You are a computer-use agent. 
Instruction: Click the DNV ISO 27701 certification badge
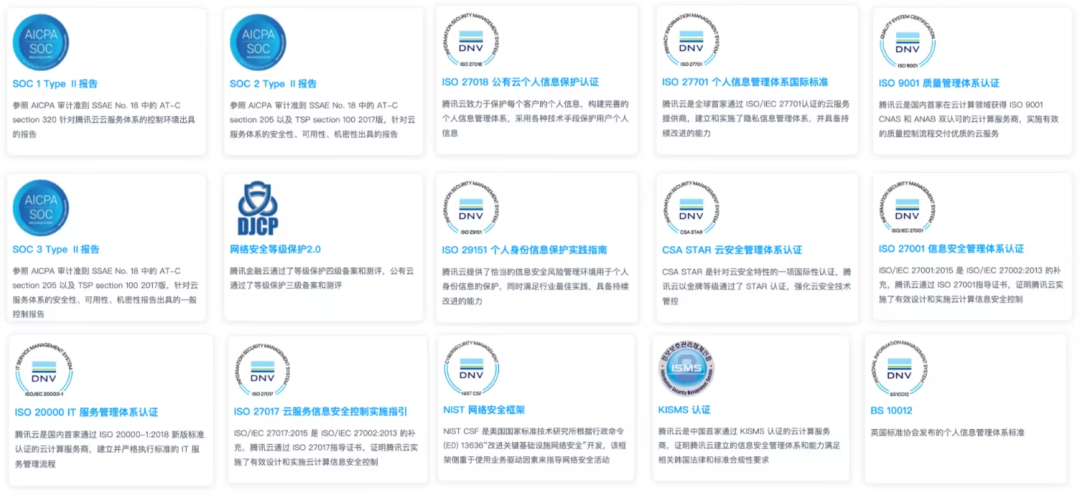point(692,42)
